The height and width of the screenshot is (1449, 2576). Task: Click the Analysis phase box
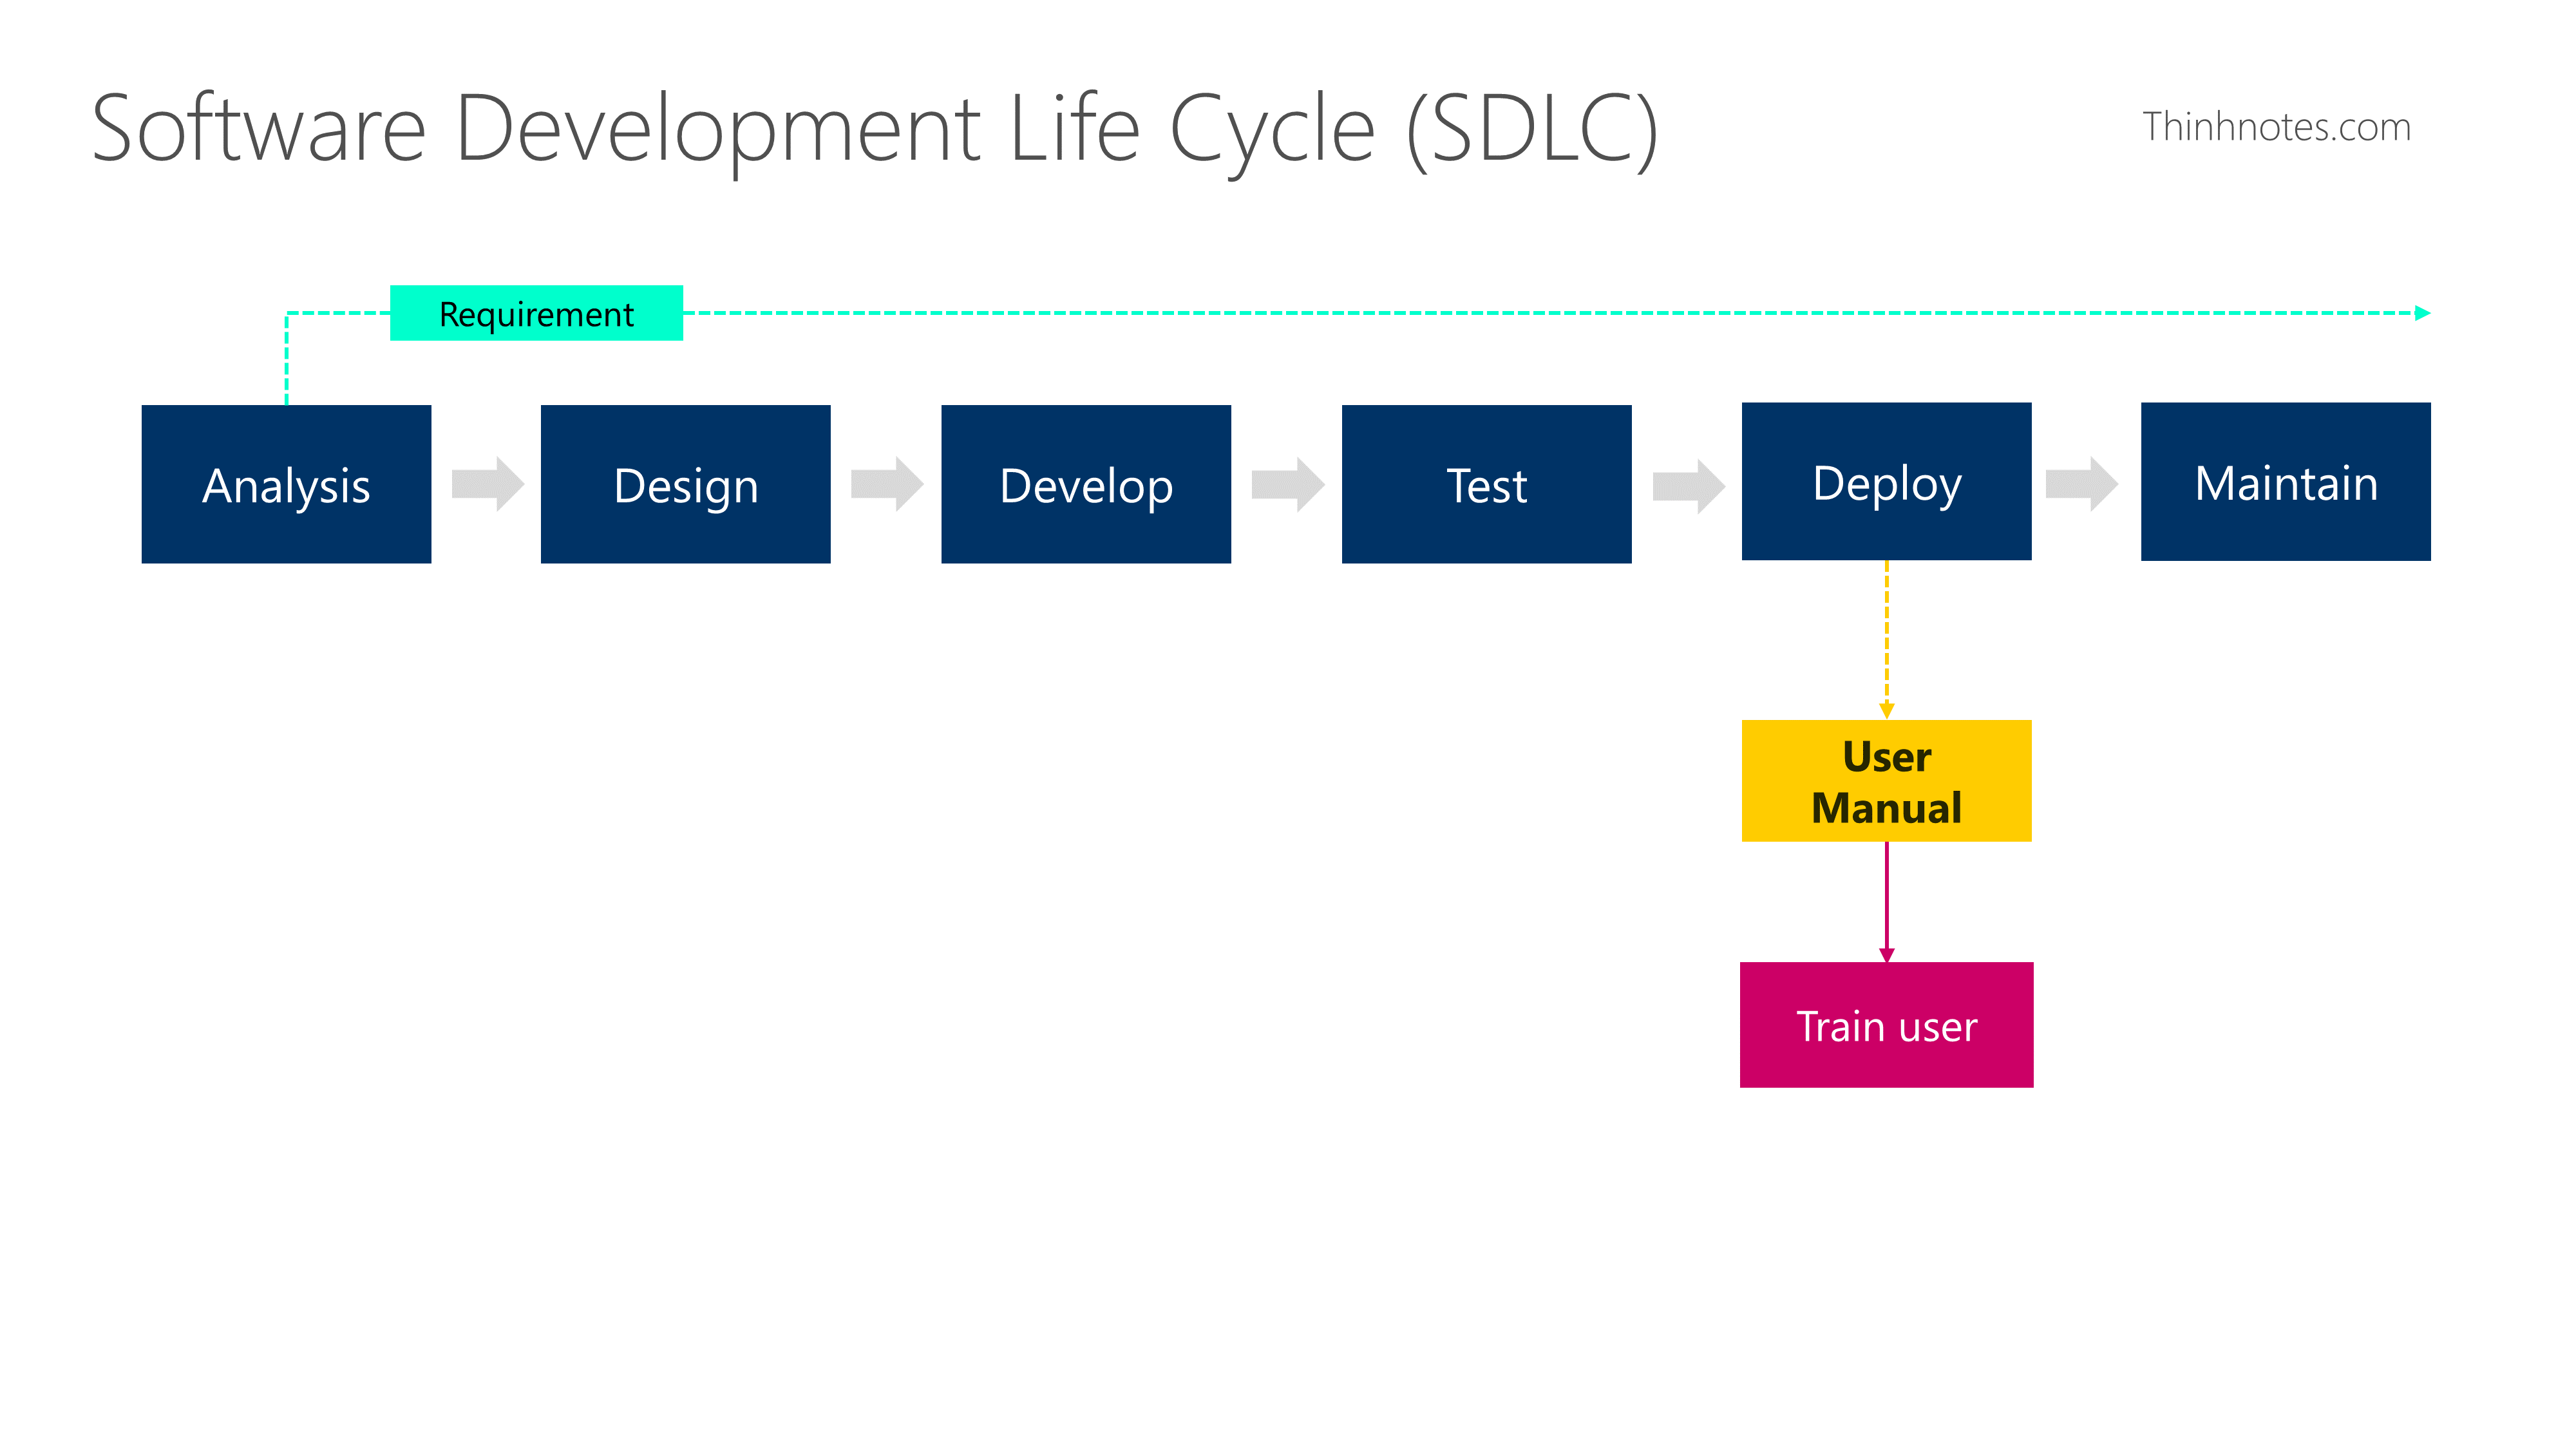click(286, 484)
